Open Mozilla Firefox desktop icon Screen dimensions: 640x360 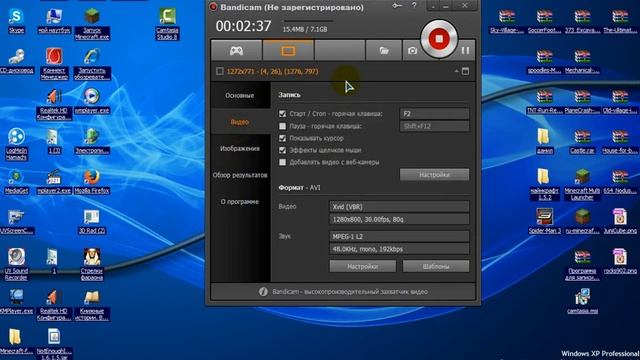click(92, 182)
